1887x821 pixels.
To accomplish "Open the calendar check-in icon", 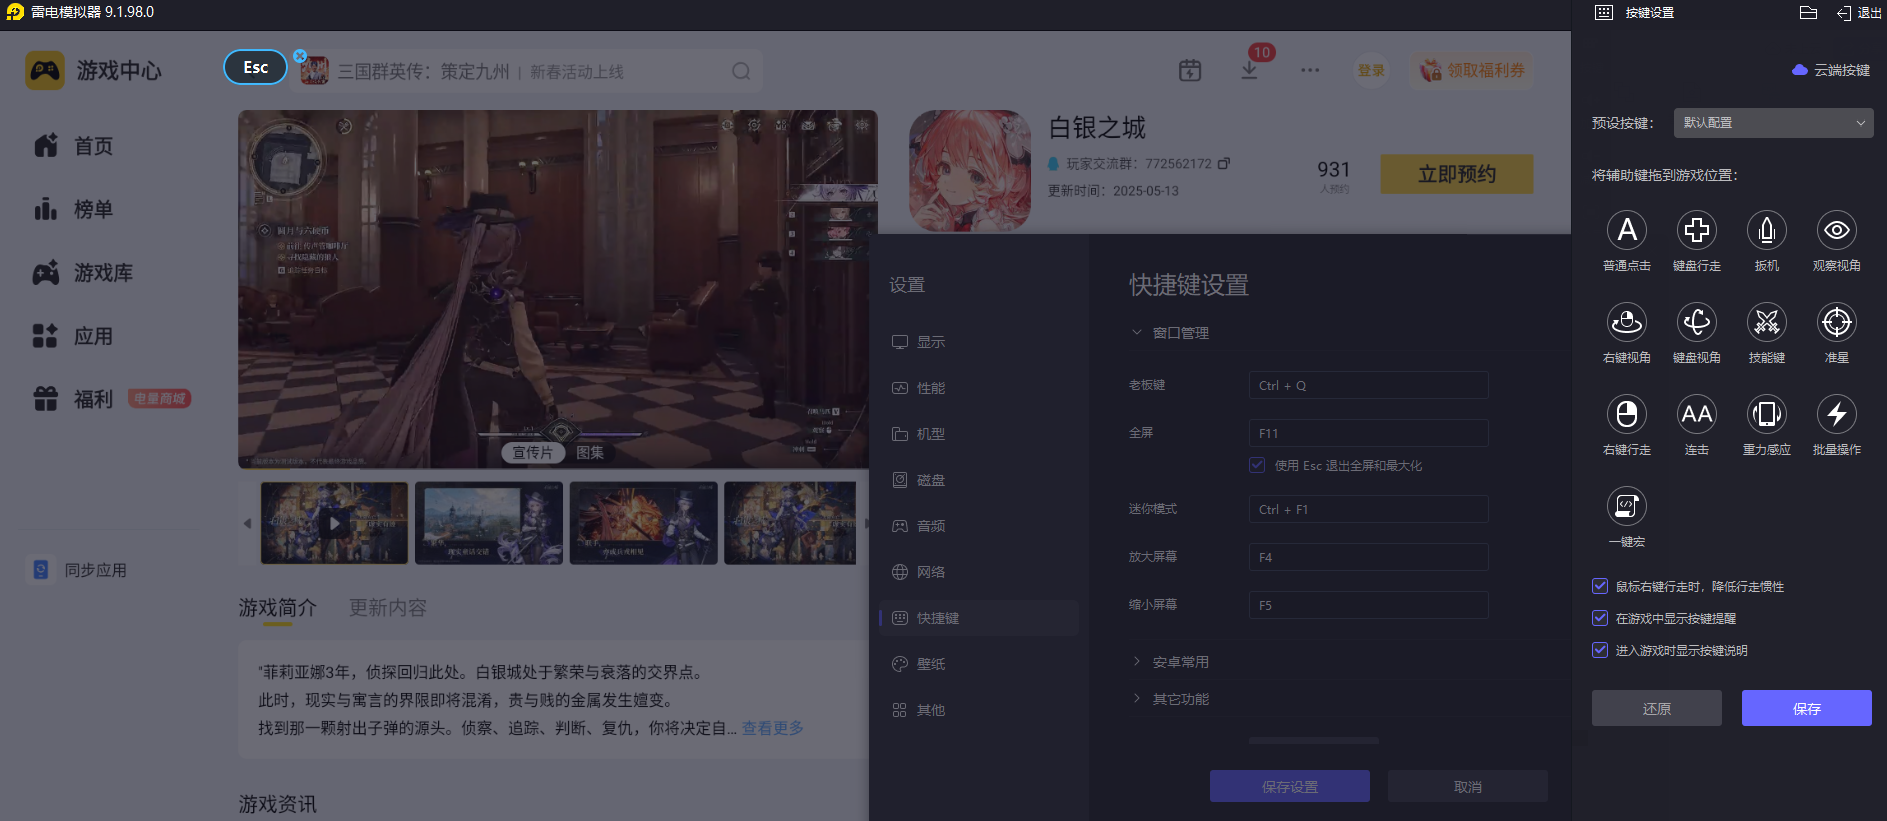I will (1190, 70).
